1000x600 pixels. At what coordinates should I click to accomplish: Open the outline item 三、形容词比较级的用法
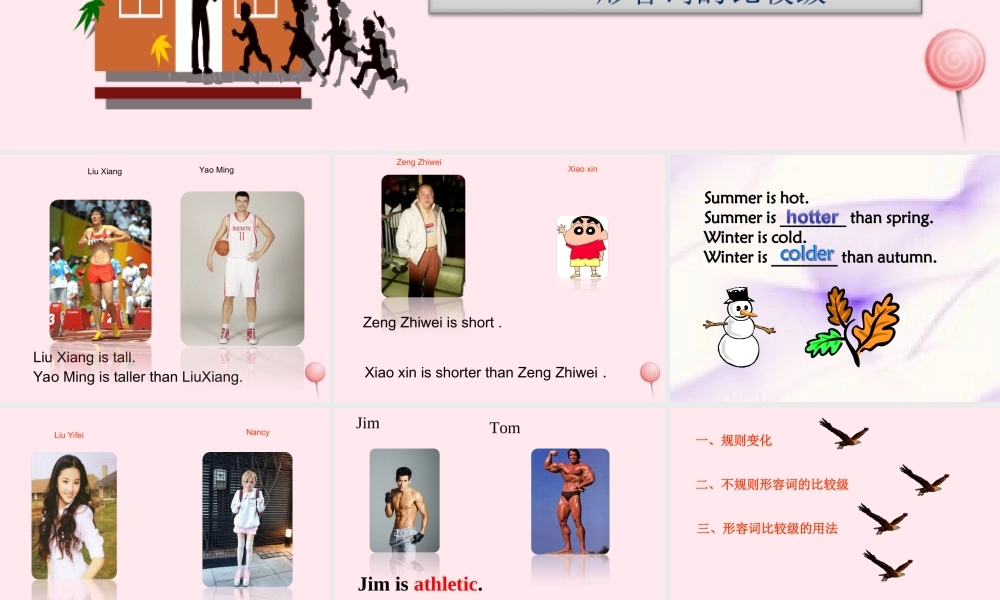point(767,529)
